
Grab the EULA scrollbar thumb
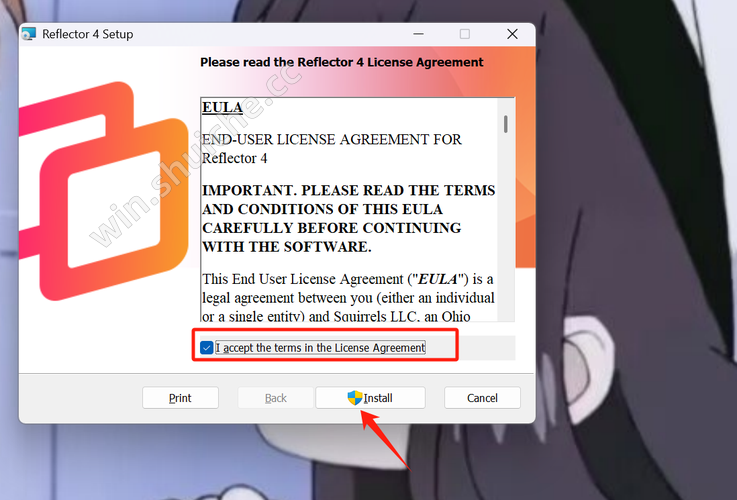[506, 124]
